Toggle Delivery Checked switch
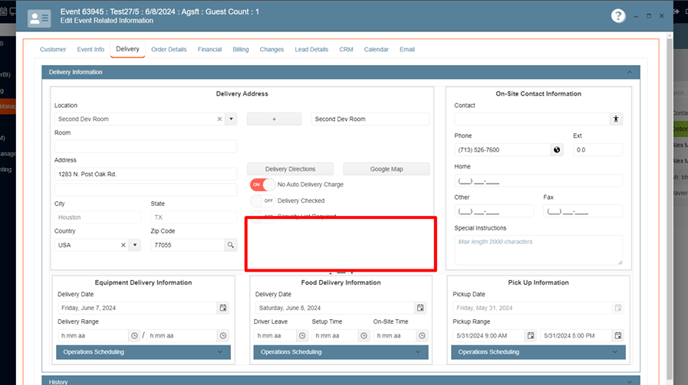The image size is (688, 385). click(262, 201)
